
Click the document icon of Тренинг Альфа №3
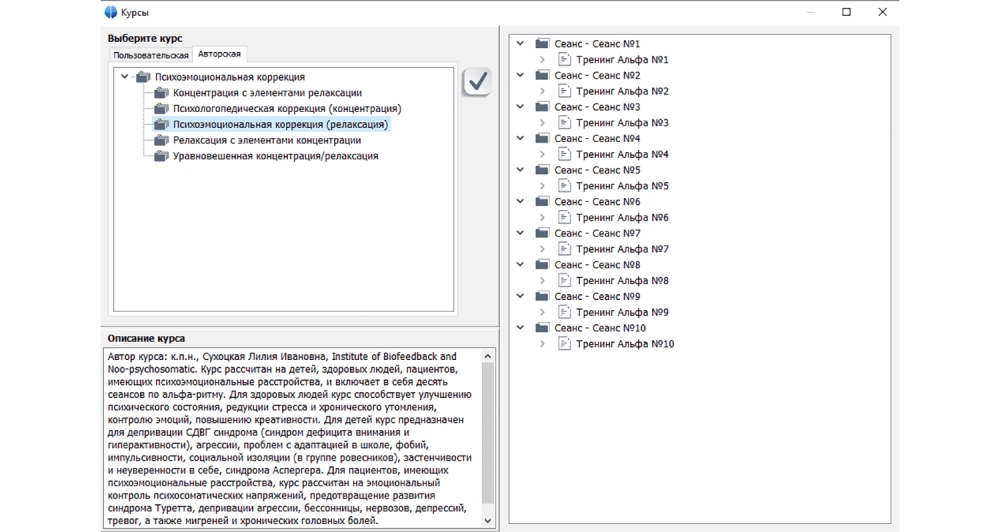[564, 123]
